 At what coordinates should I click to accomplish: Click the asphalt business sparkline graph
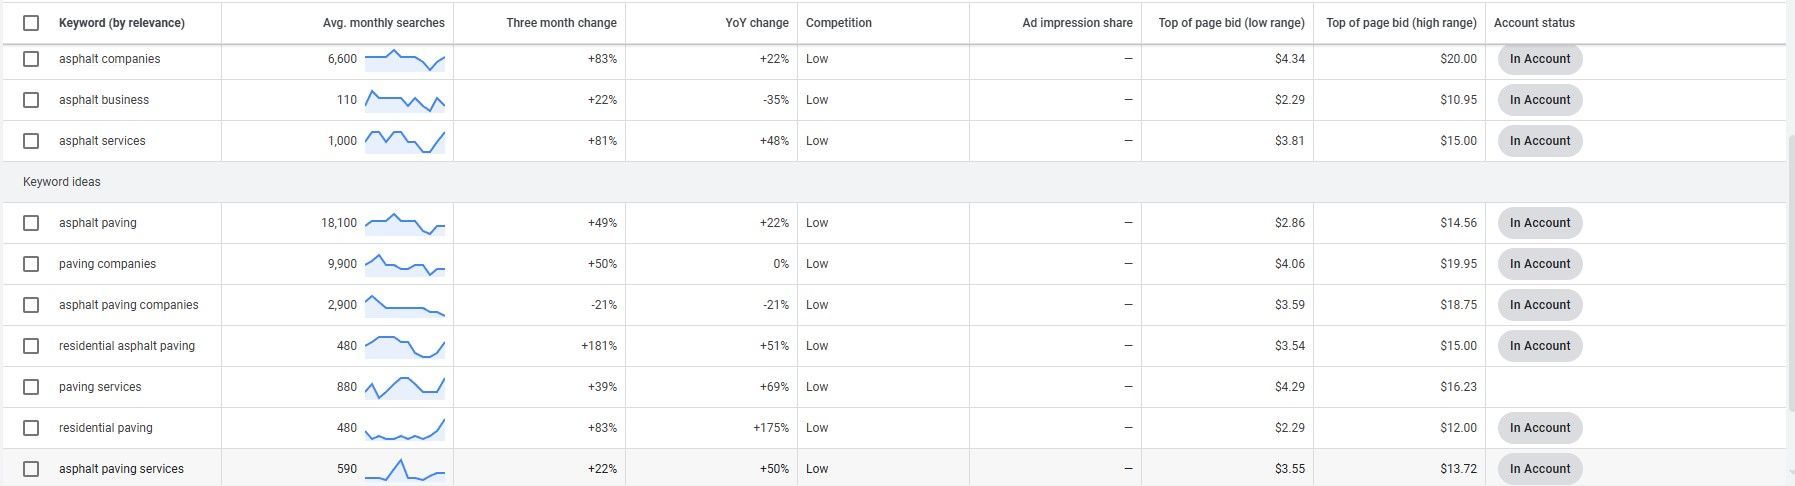click(x=405, y=100)
